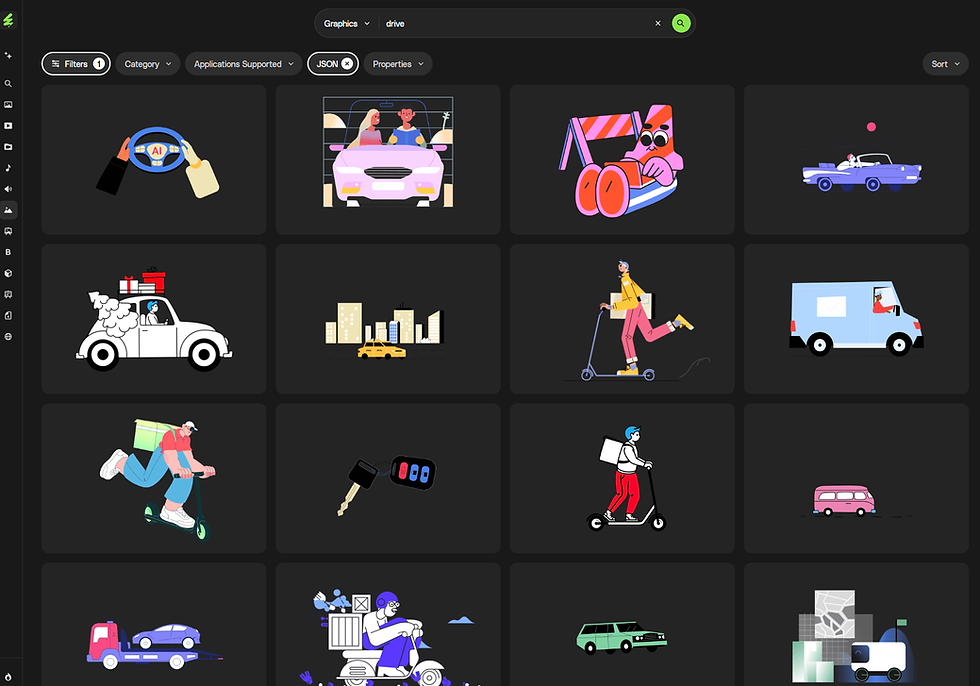980x686 pixels.
Task: Select the highlighted Graphics icon in the sidebar
Action: coord(8,210)
